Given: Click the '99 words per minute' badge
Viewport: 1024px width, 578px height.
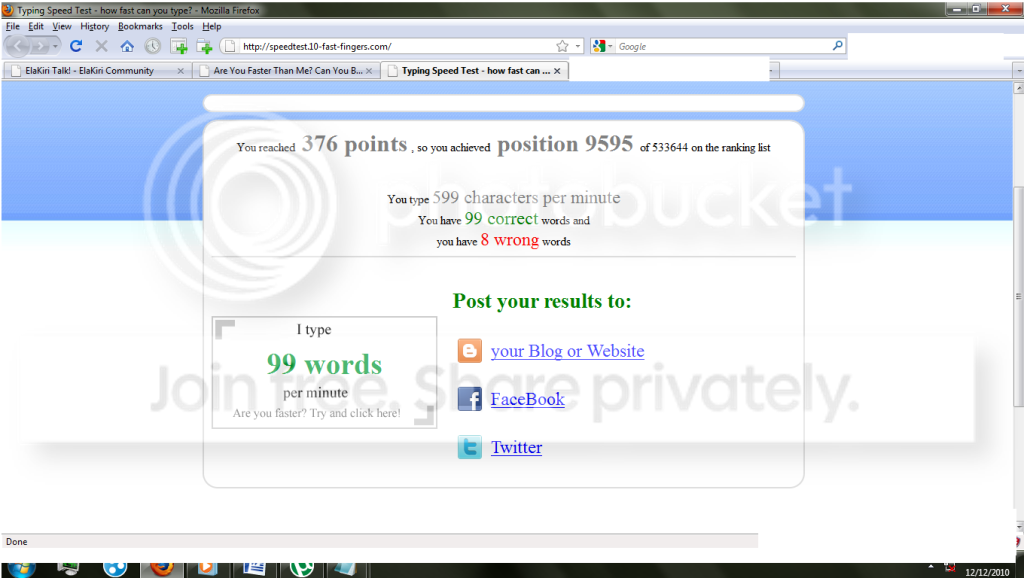Looking at the screenshot, I should [324, 372].
